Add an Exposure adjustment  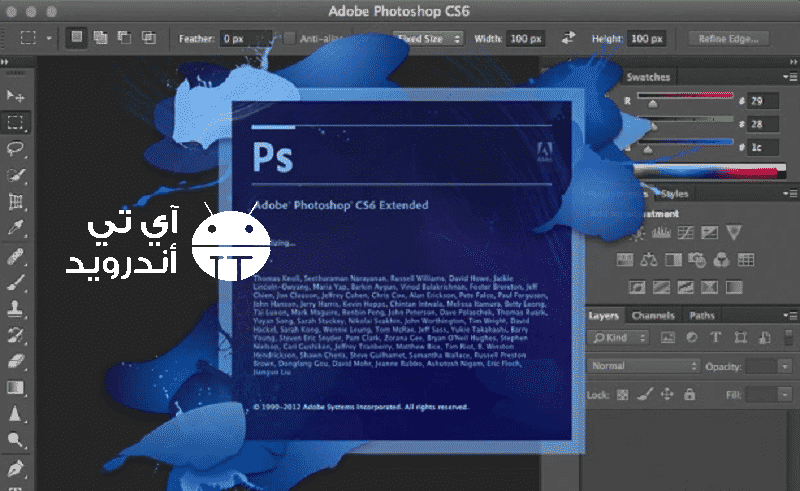coord(709,233)
